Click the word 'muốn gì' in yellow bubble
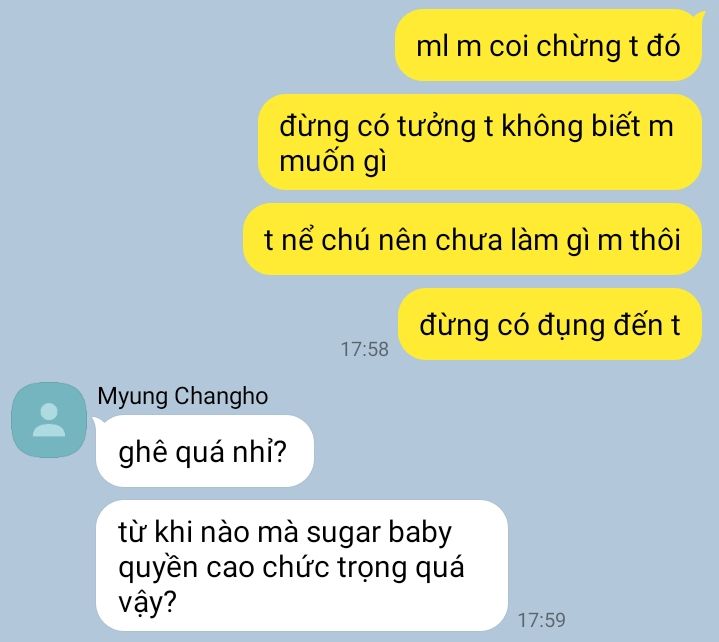 pos(333,162)
